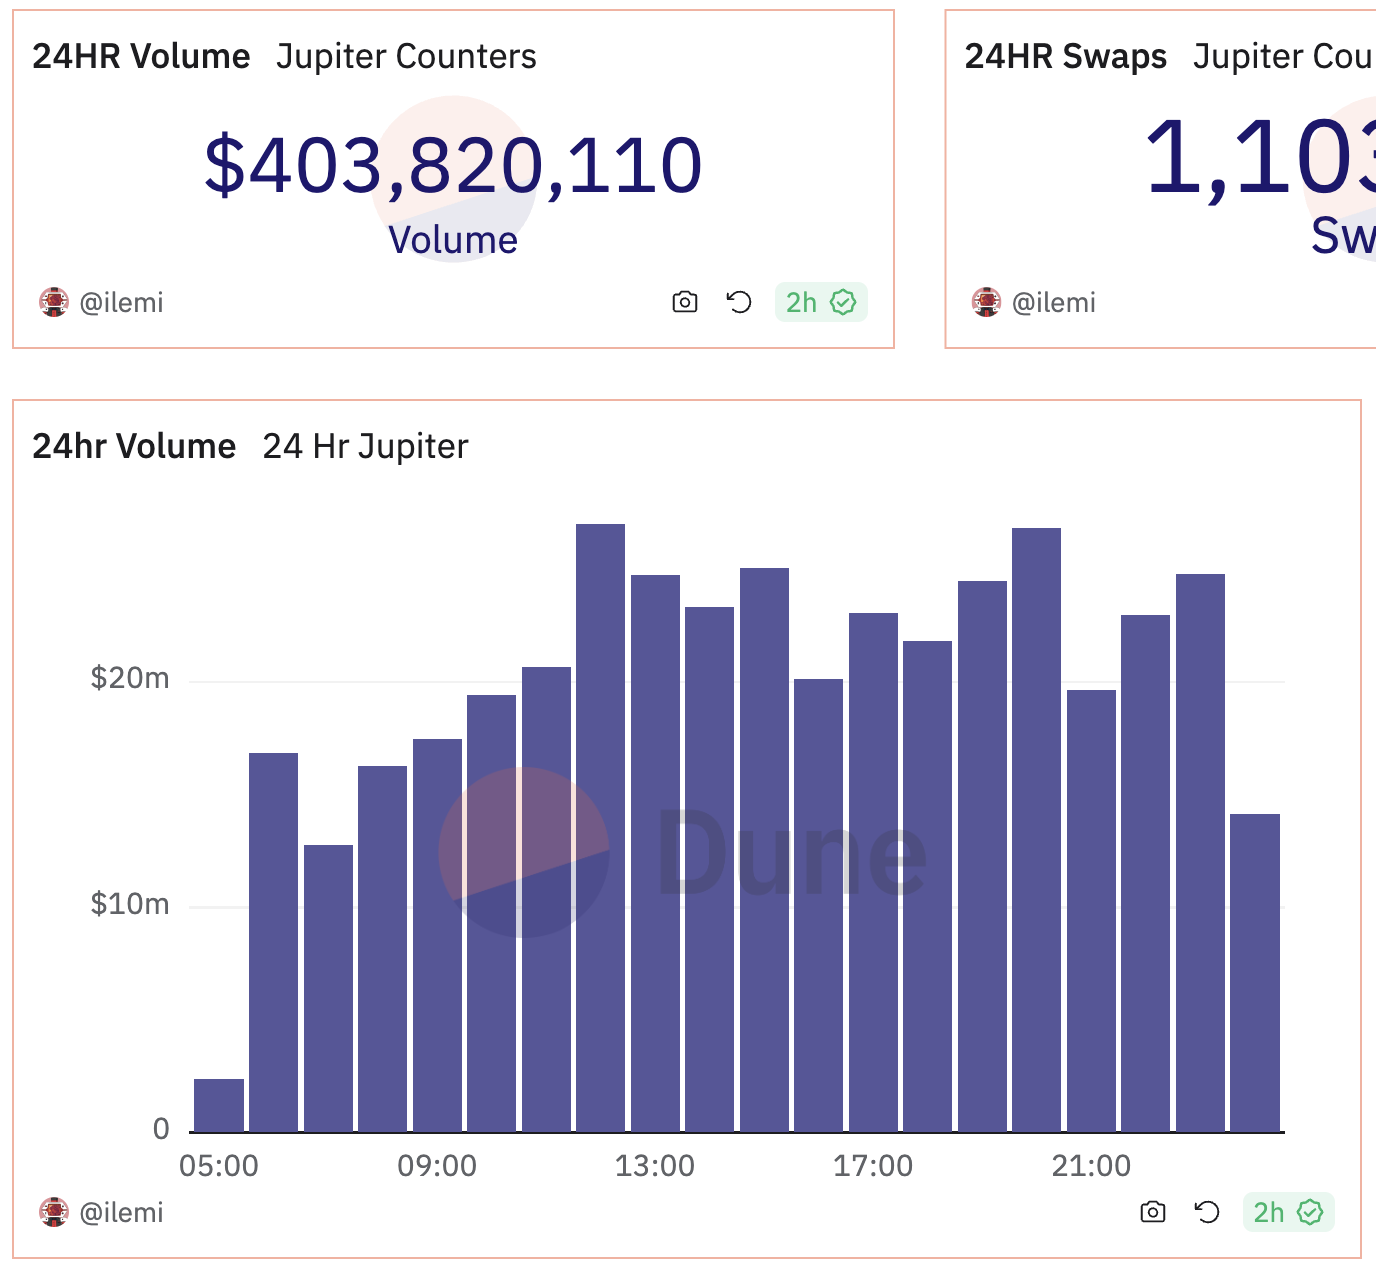Click the 2h verified badge on counter card
This screenshot has width=1376, height=1264.
pyautogui.click(x=821, y=302)
